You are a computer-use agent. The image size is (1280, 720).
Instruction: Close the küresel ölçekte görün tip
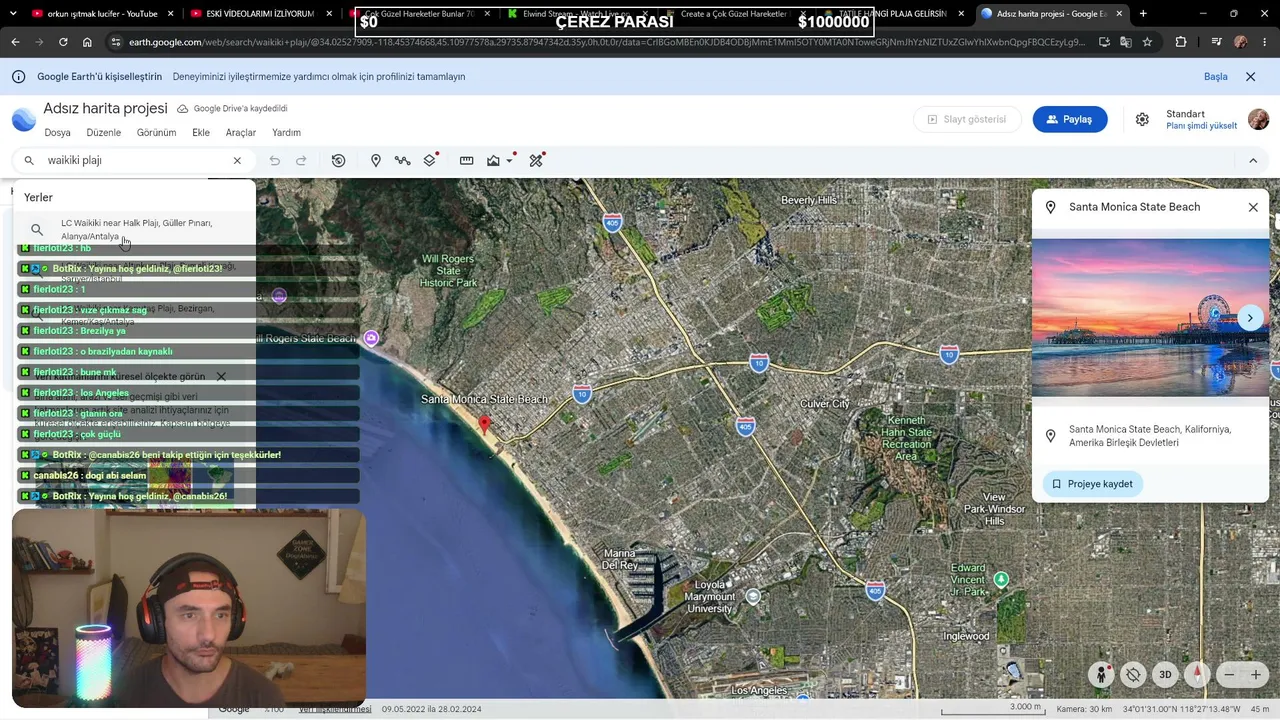click(x=221, y=377)
